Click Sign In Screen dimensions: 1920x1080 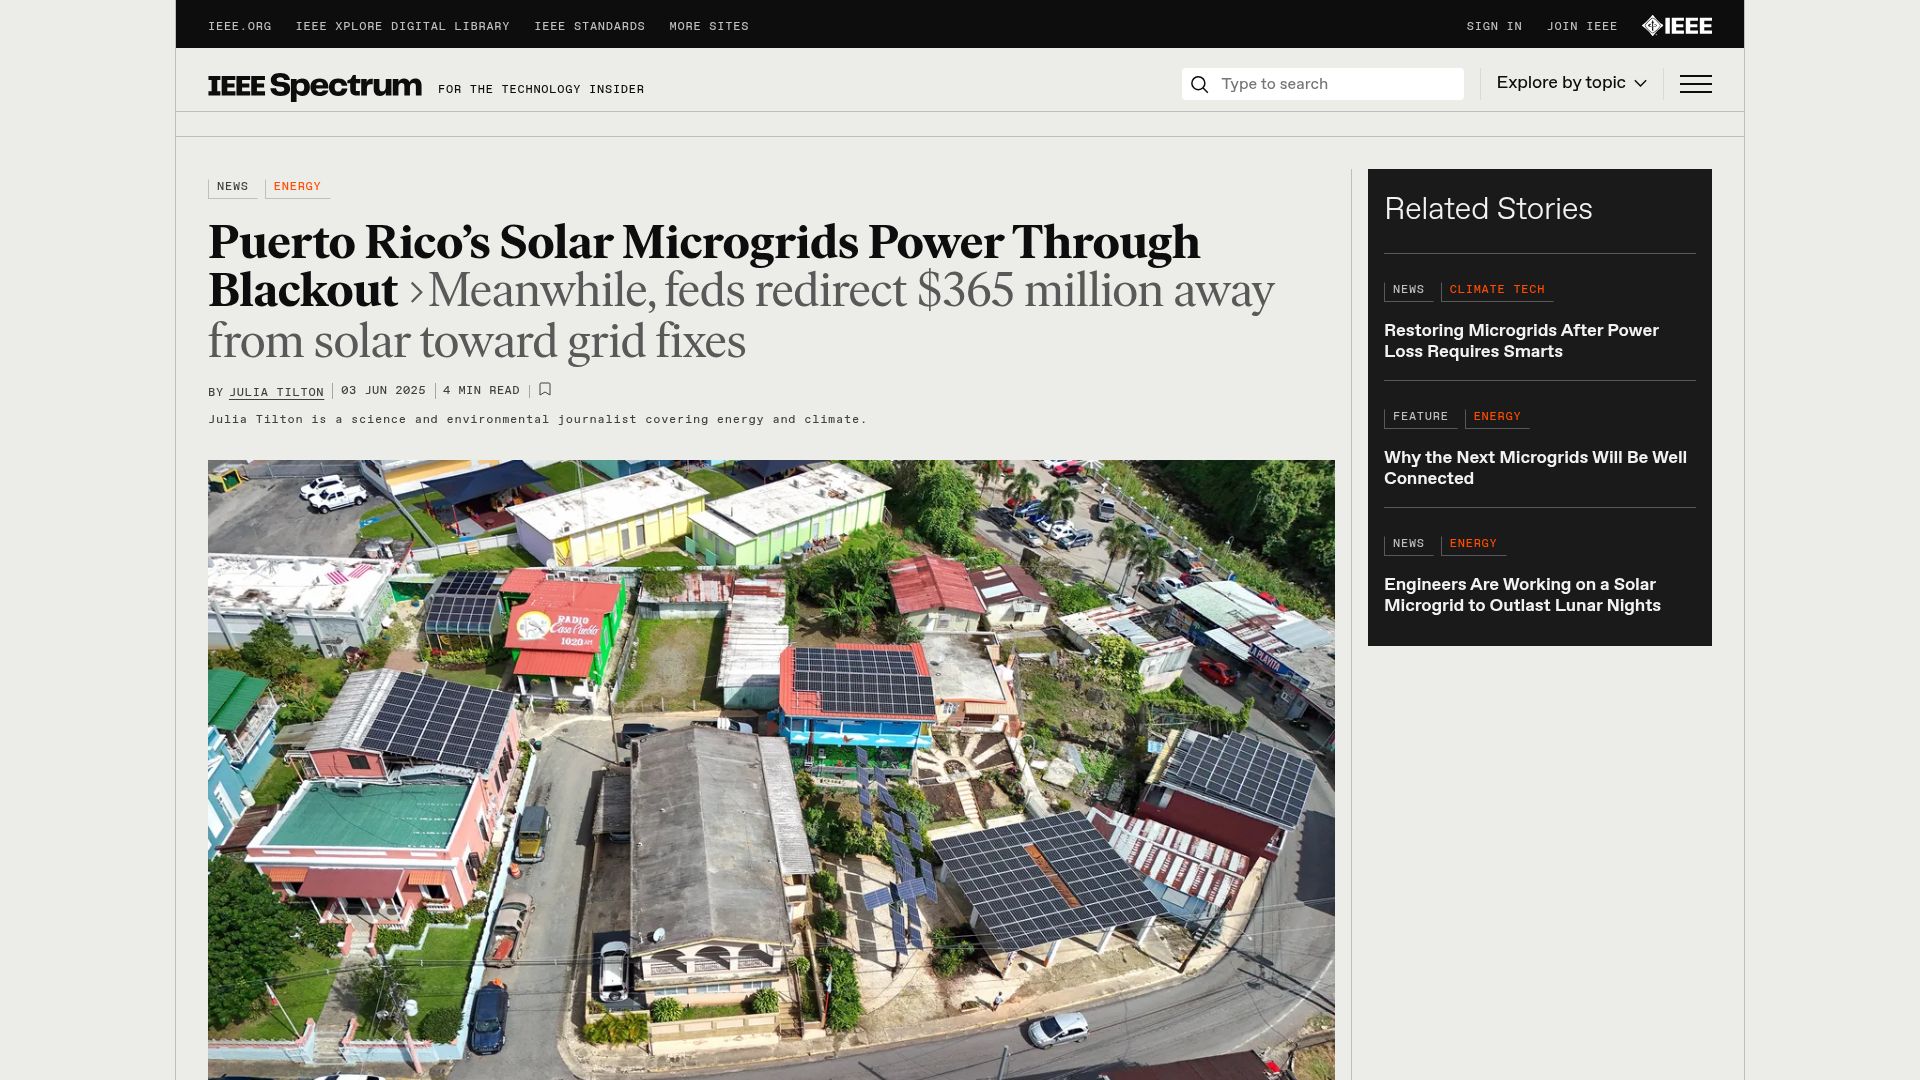pyautogui.click(x=1494, y=26)
